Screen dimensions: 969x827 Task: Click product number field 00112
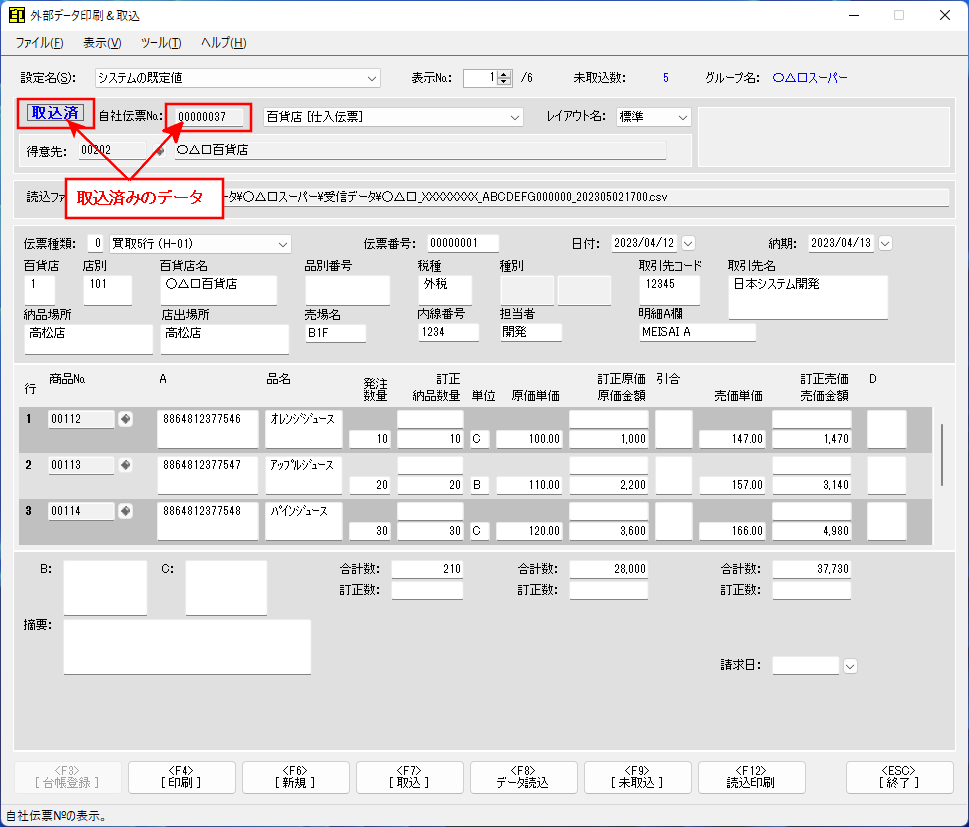[x=81, y=419]
